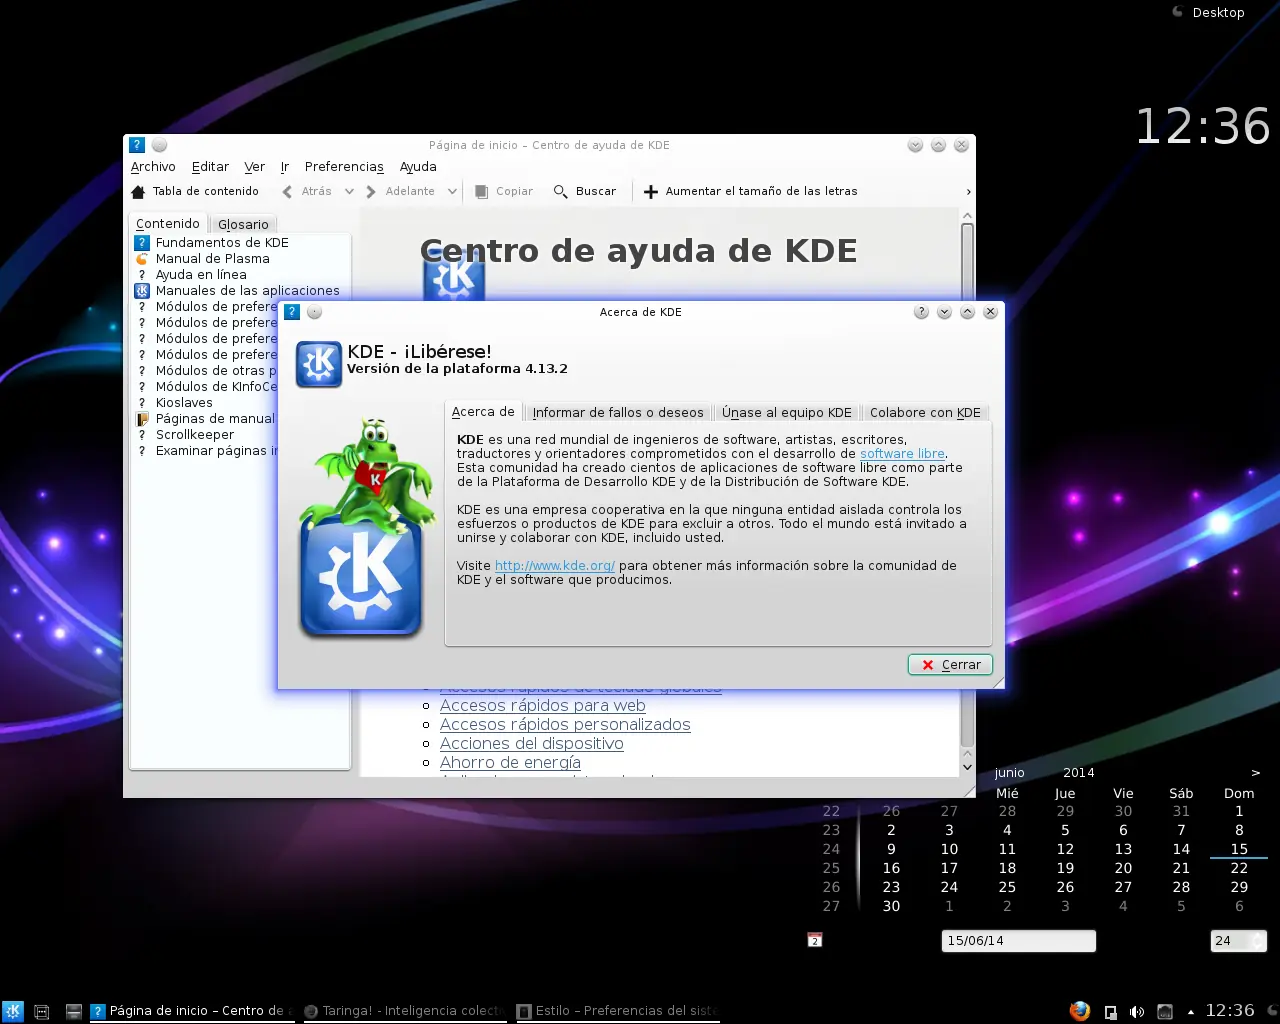This screenshot has height=1024, width=1280.
Task: Click the Copiar toolbar button
Action: 504,191
